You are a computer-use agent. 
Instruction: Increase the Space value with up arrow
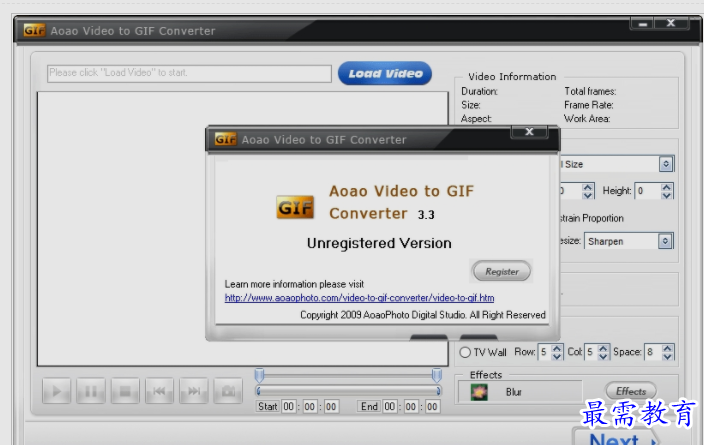click(x=668, y=348)
